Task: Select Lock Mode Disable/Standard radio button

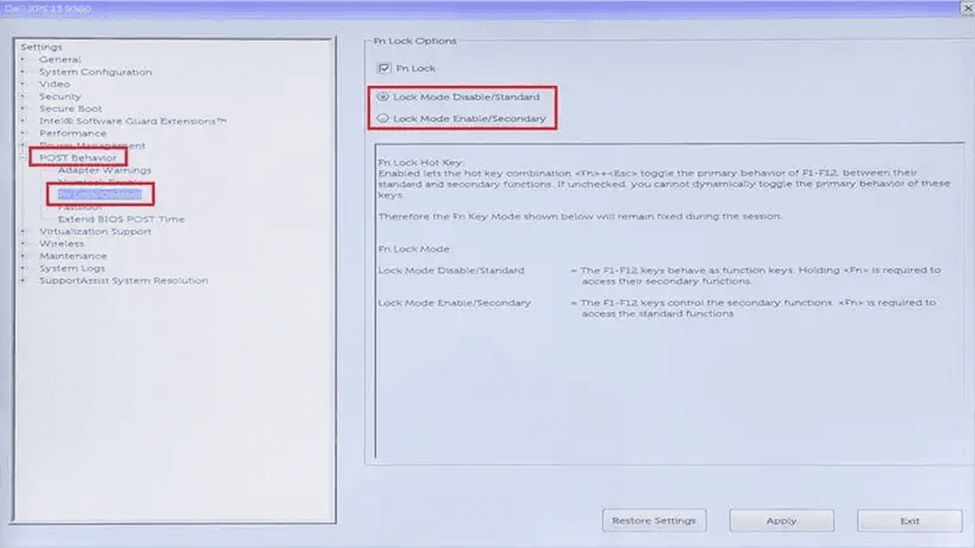Action: coord(383,97)
